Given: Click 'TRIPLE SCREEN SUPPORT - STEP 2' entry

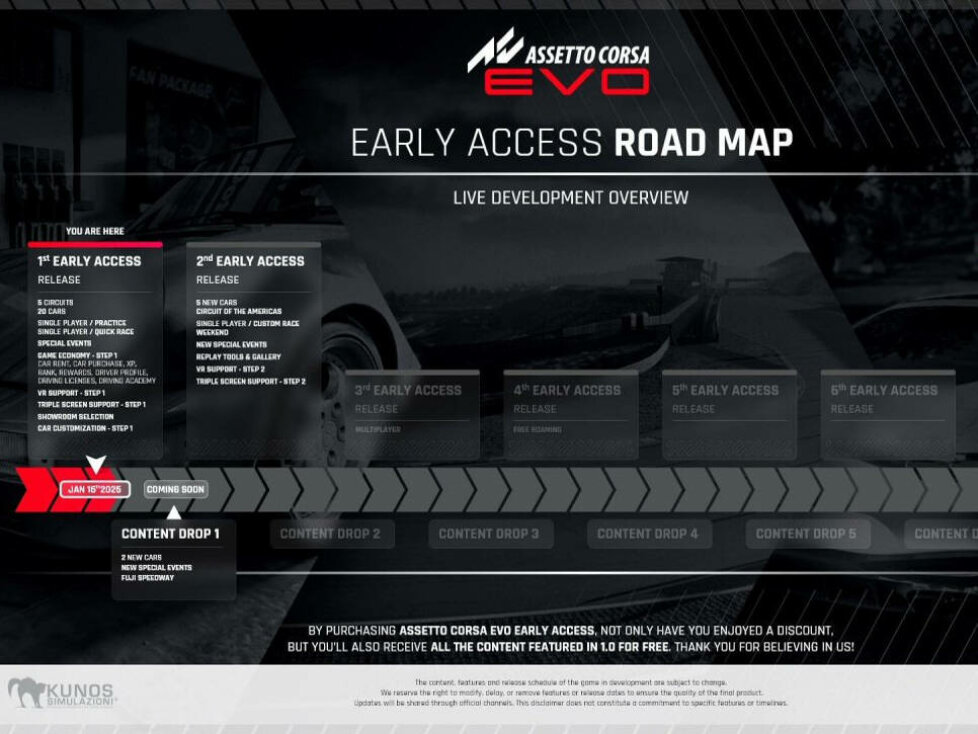Looking at the screenshot, I should pos(251,381).
